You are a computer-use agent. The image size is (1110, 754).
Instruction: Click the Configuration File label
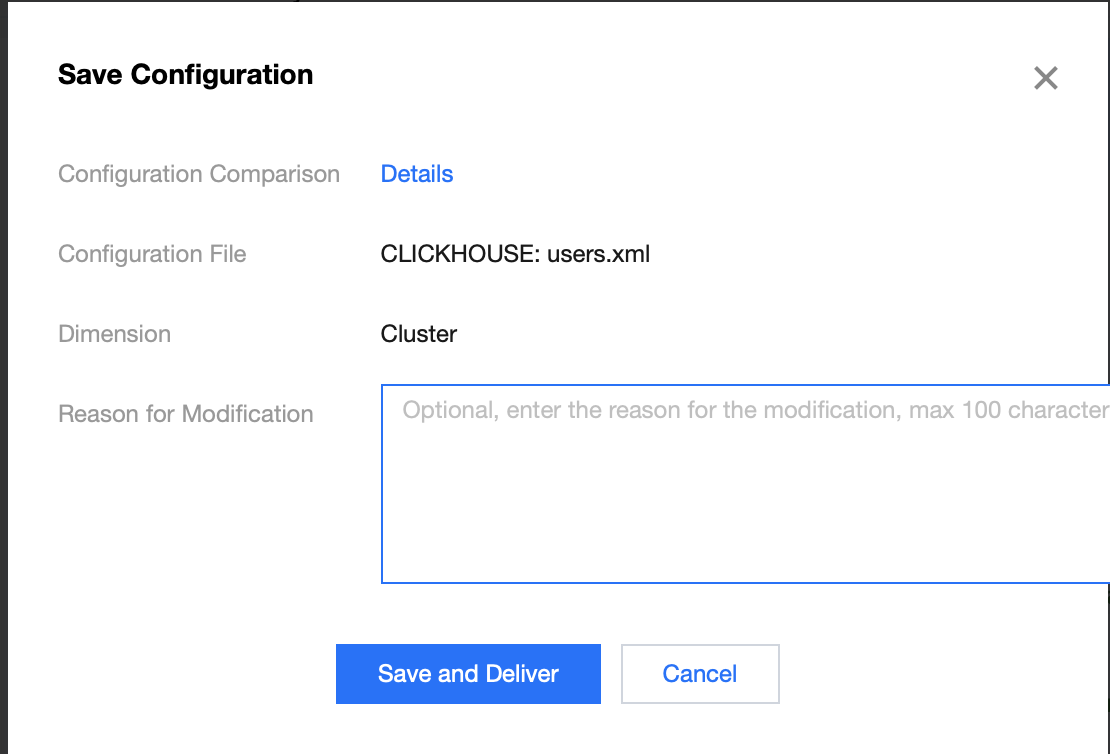pos(152,254)
